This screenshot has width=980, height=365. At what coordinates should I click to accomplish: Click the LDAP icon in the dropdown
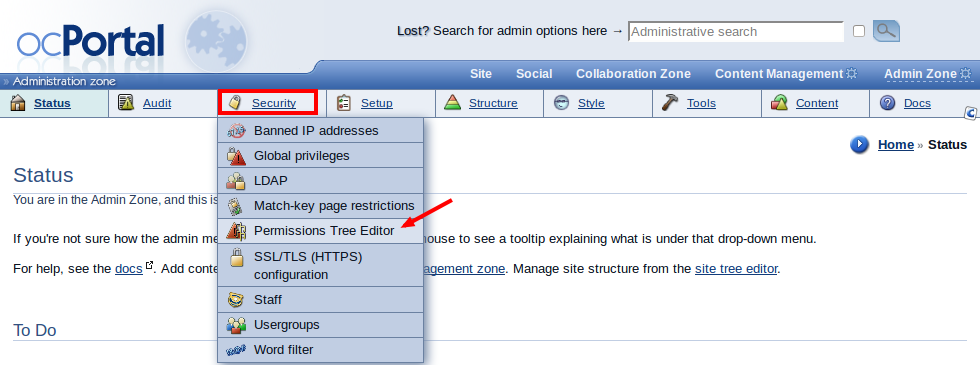(236, 181)
